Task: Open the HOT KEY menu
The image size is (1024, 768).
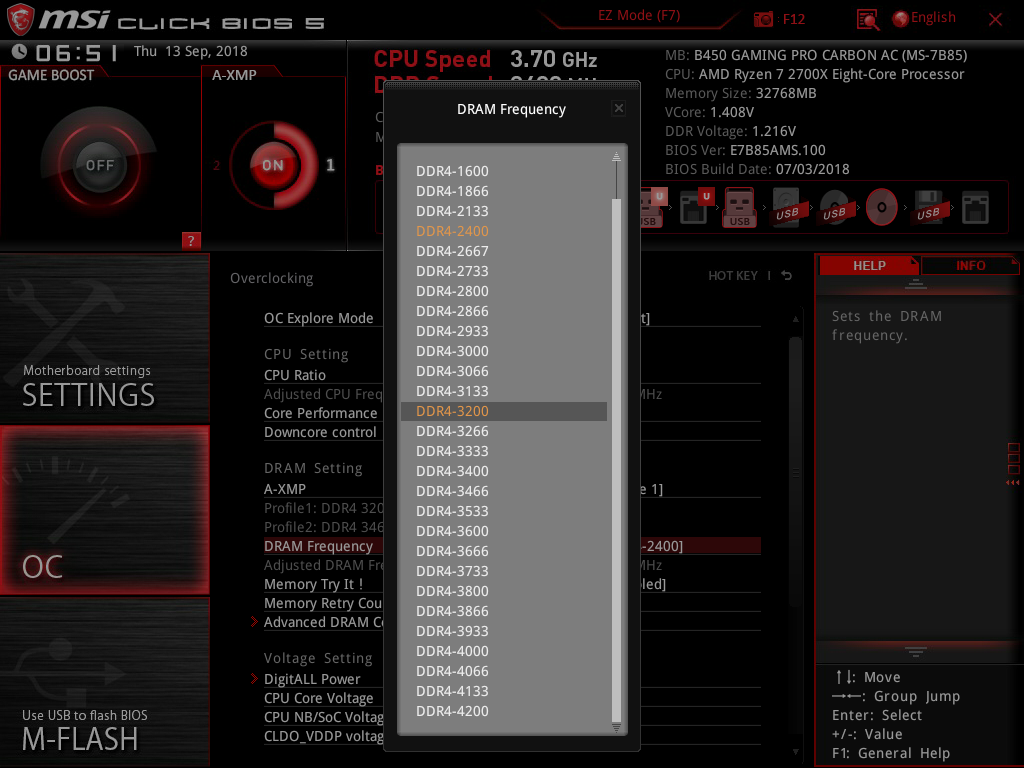Action: click(x=733, y=276)
